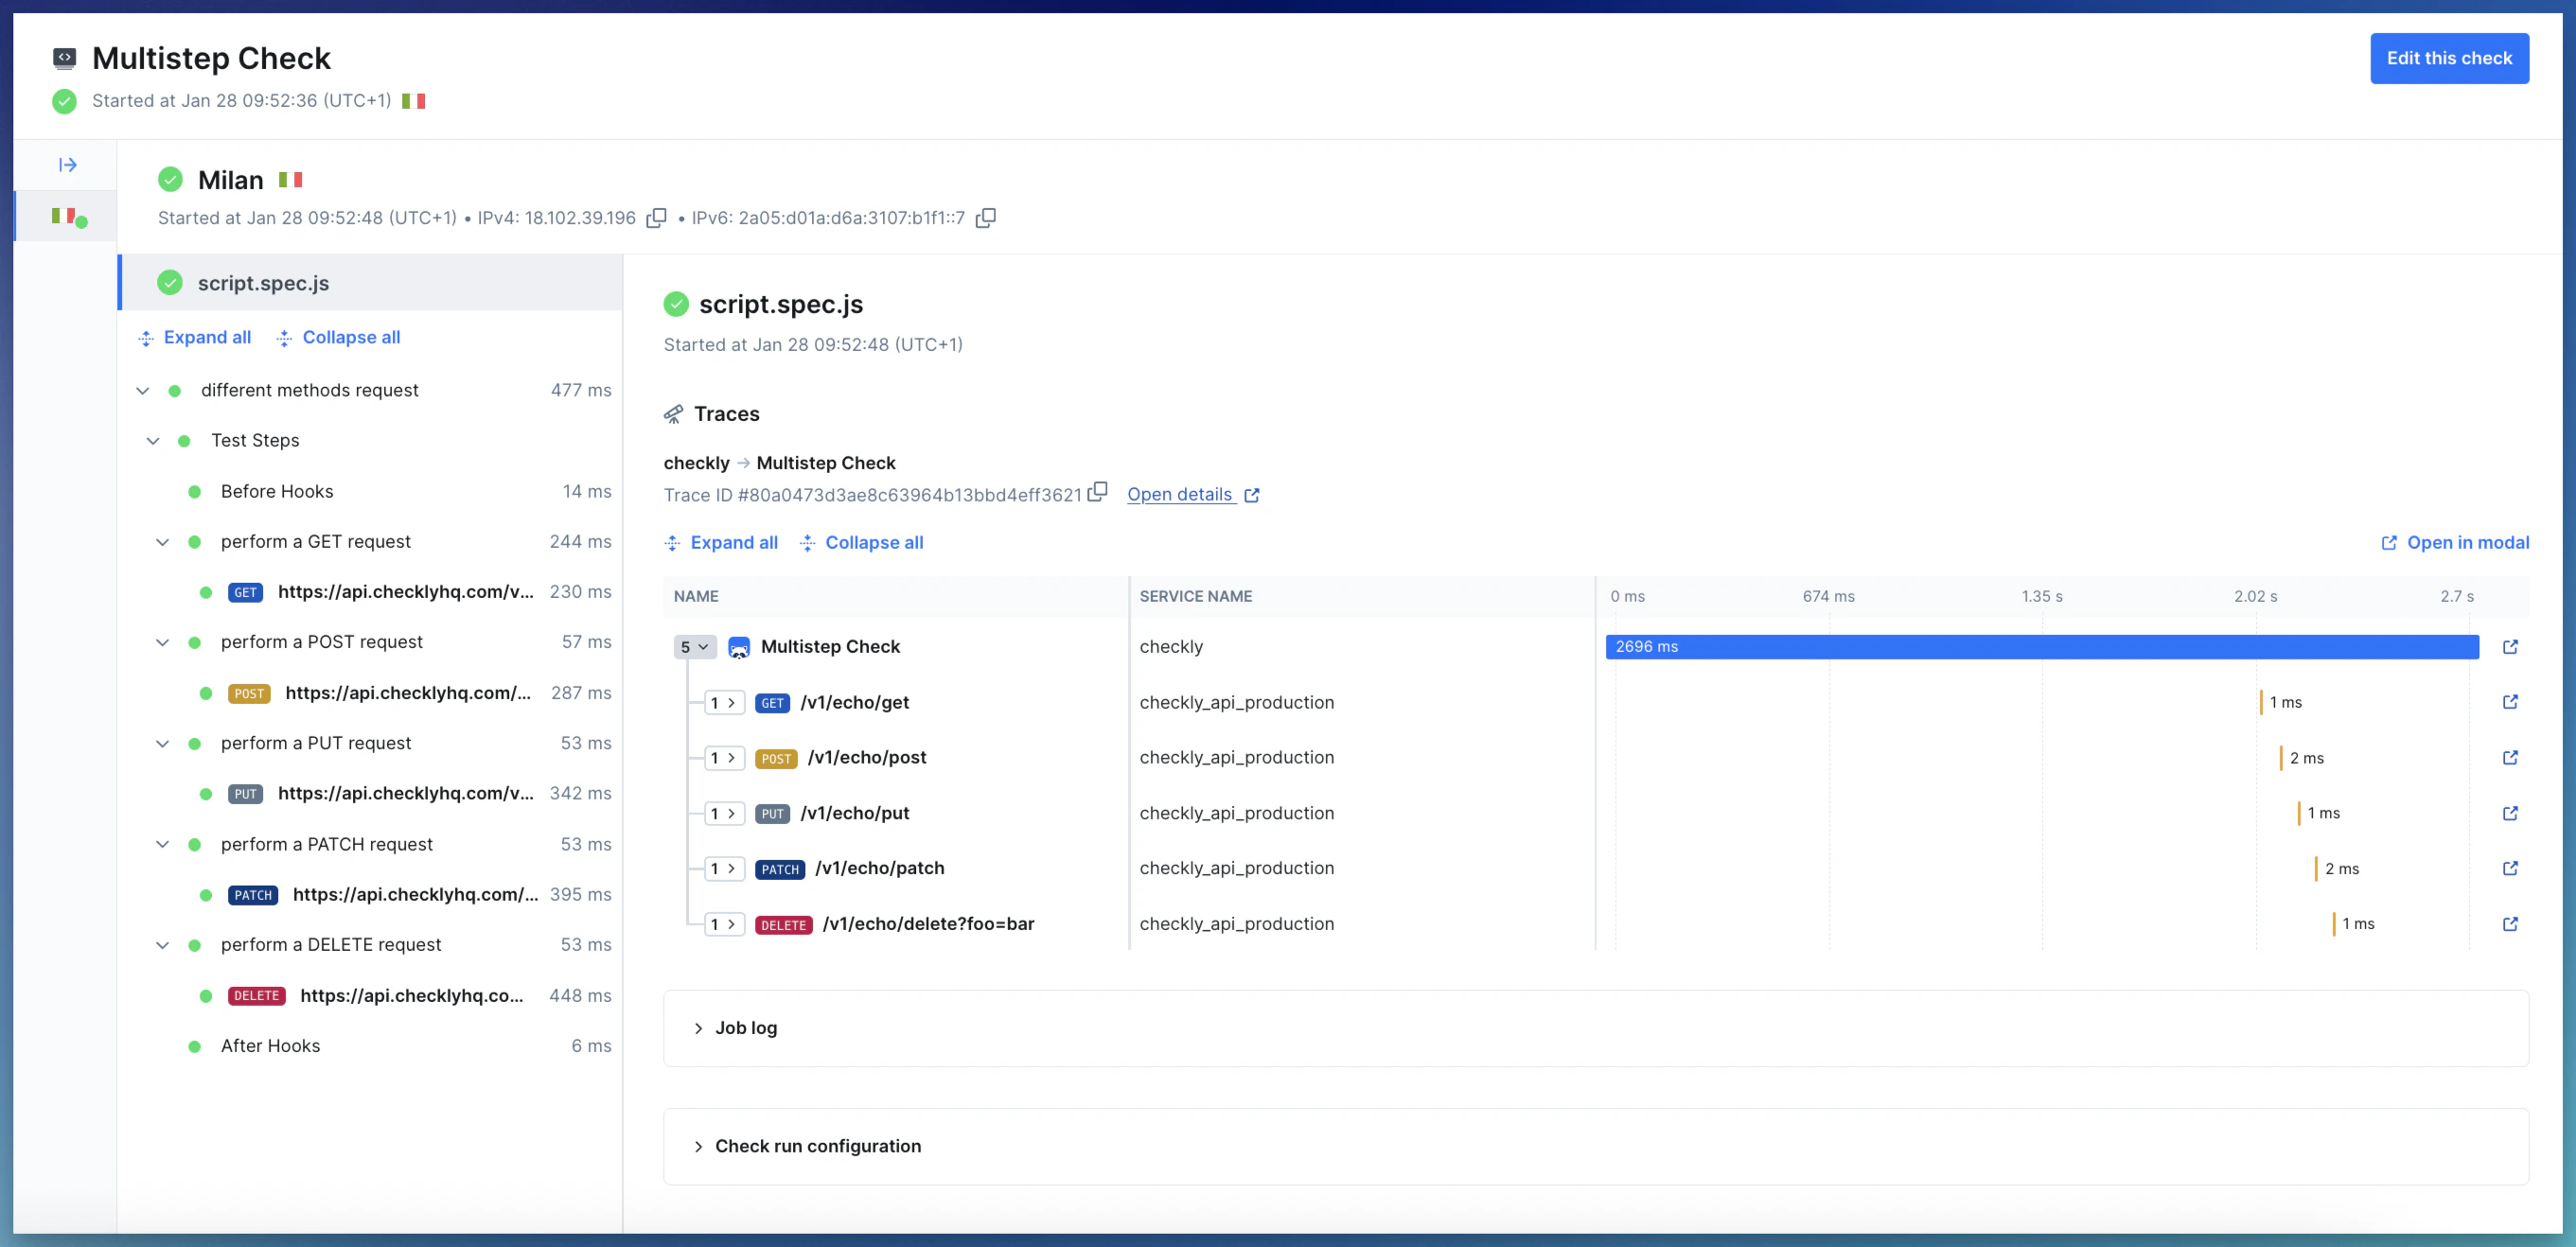Click the Collapse all icon in the test steps panel

[x=283, y=338]
